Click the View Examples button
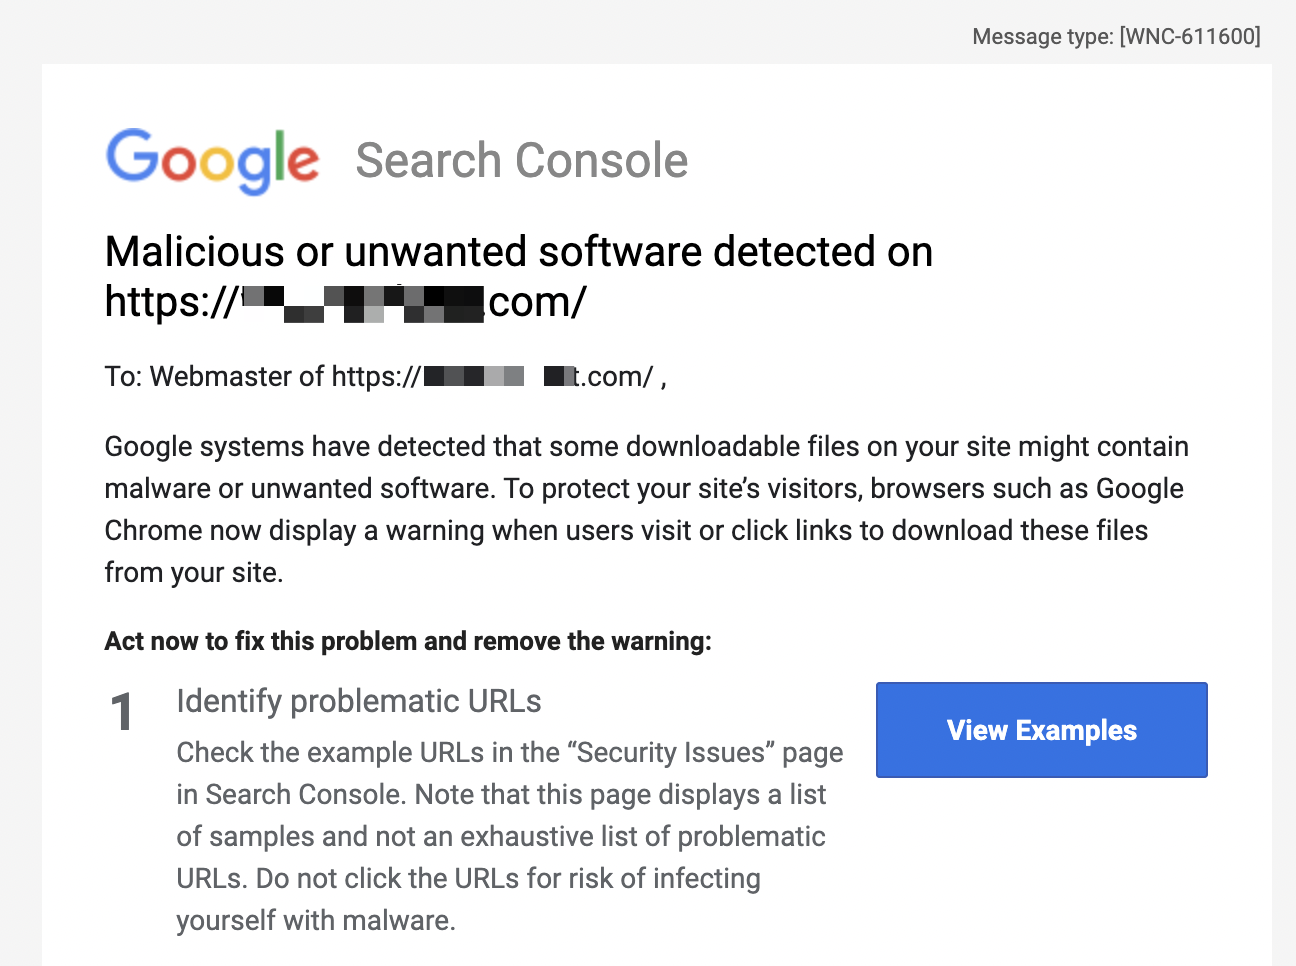 pyautogui.click(x=1041, y=730)
